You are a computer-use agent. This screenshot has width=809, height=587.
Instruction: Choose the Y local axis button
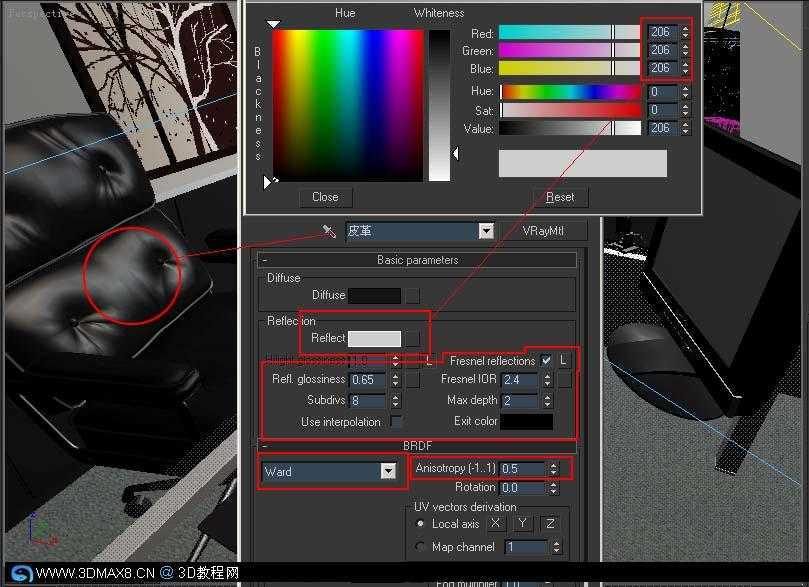point(522,524)
